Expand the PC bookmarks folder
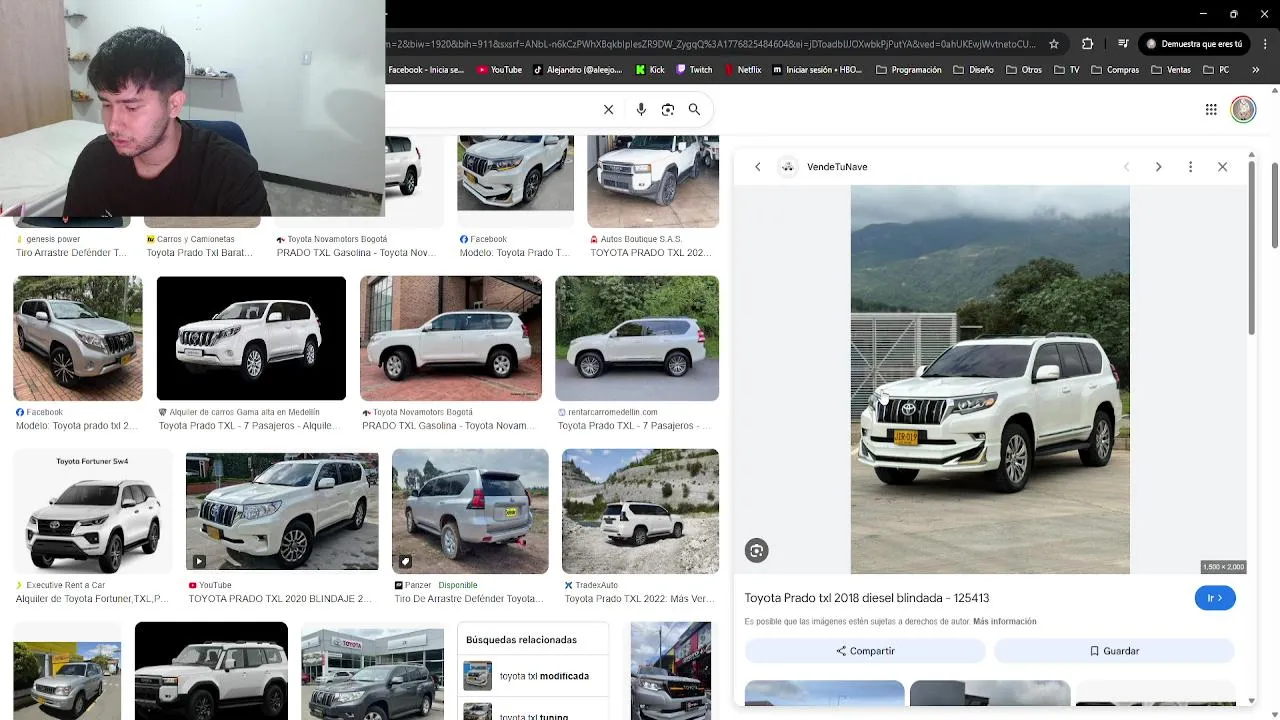The image size is (1280, 720). coord(1216,70)
